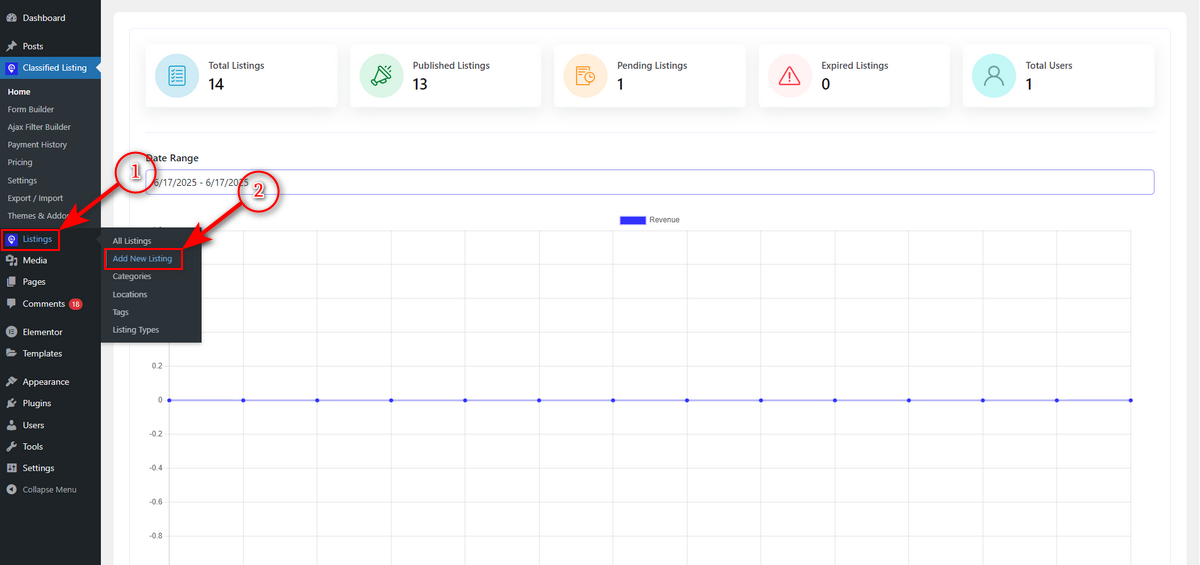Choose Add New Listing in flyout
1200x565 pixels.
tap(143, 259)
